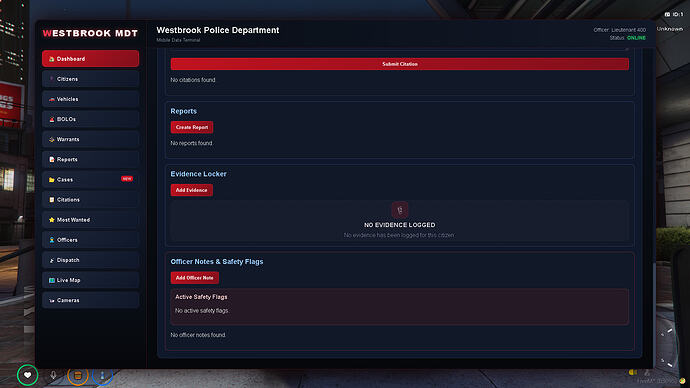Select Citations in the sidebar
The height and width of the screenshot is (388, 690).
click(90, 200)
